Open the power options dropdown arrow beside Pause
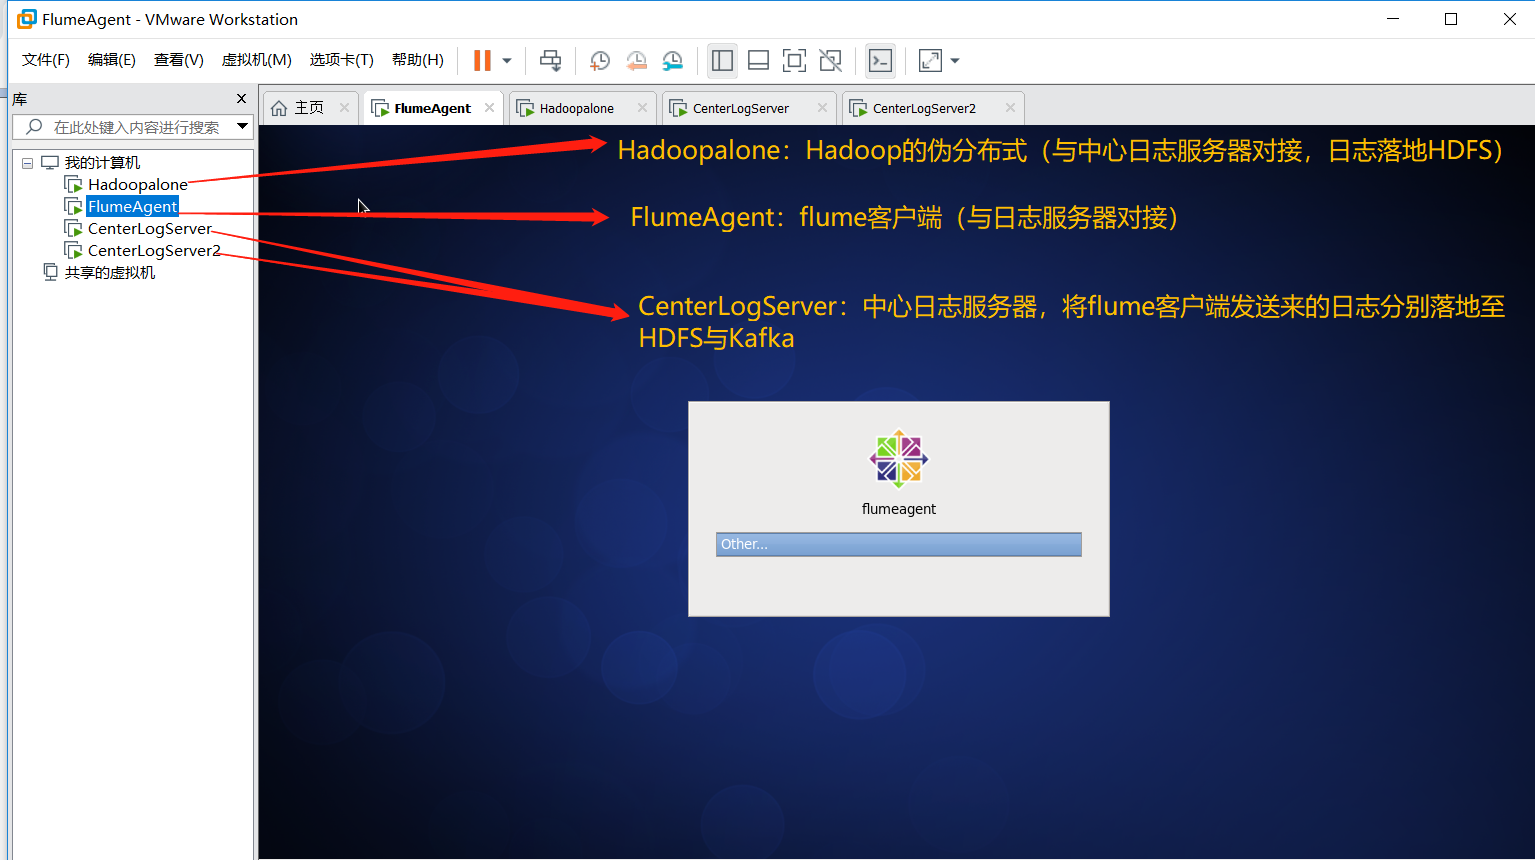1535x860 pixels. pyautogui.click(x=507, y=61)
